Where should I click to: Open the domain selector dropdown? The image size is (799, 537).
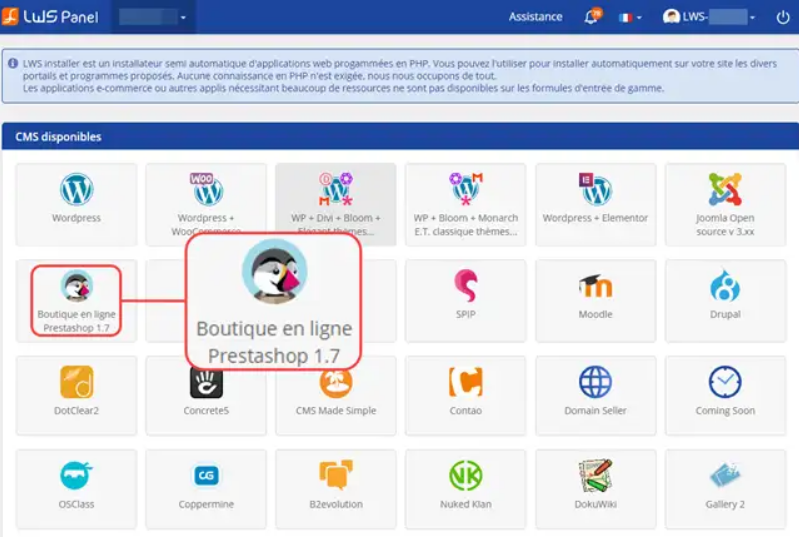[152, 17]
